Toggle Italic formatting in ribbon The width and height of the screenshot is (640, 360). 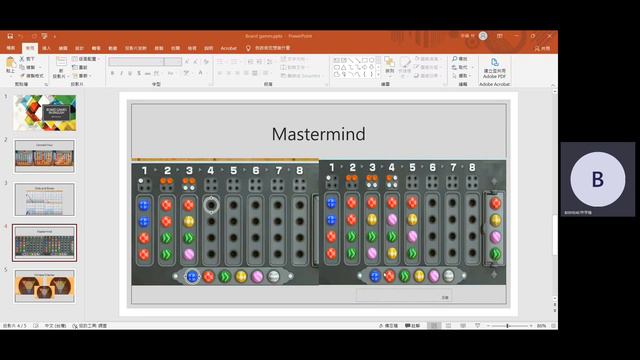point(121,73)
